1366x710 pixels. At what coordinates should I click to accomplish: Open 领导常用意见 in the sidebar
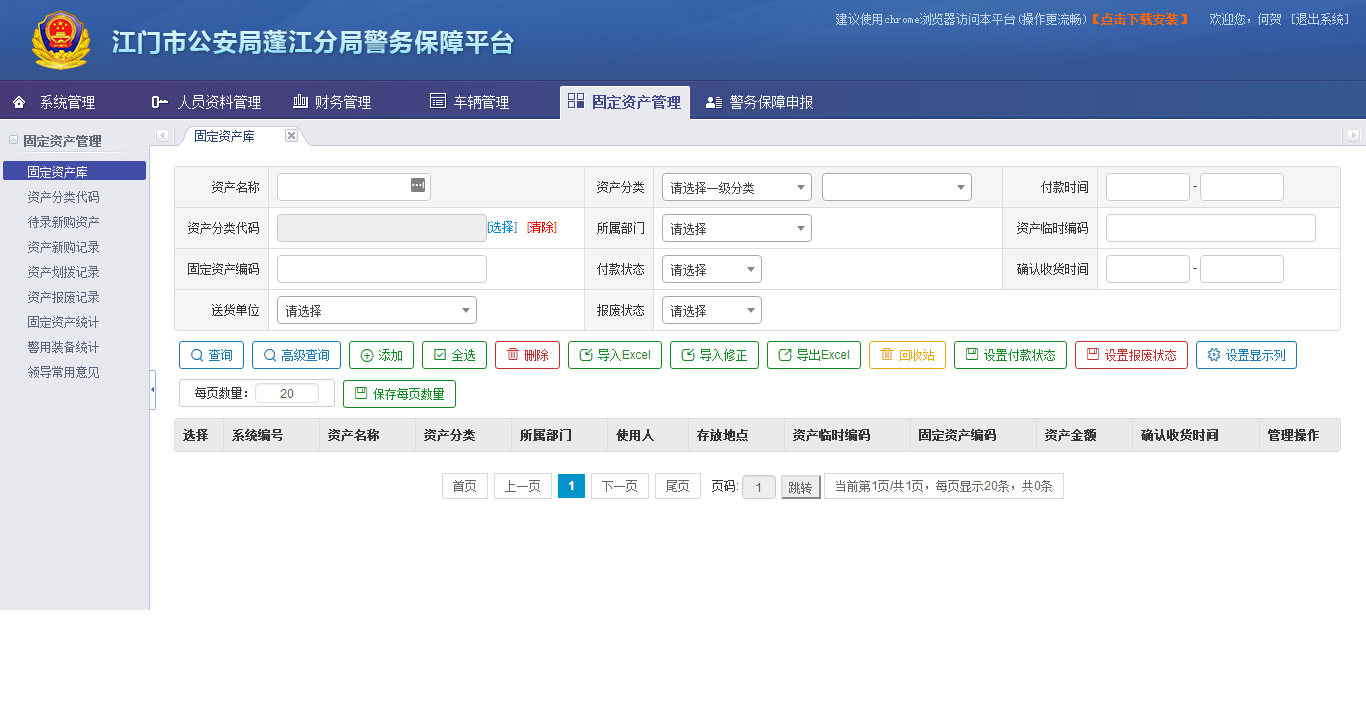point(63,372)
